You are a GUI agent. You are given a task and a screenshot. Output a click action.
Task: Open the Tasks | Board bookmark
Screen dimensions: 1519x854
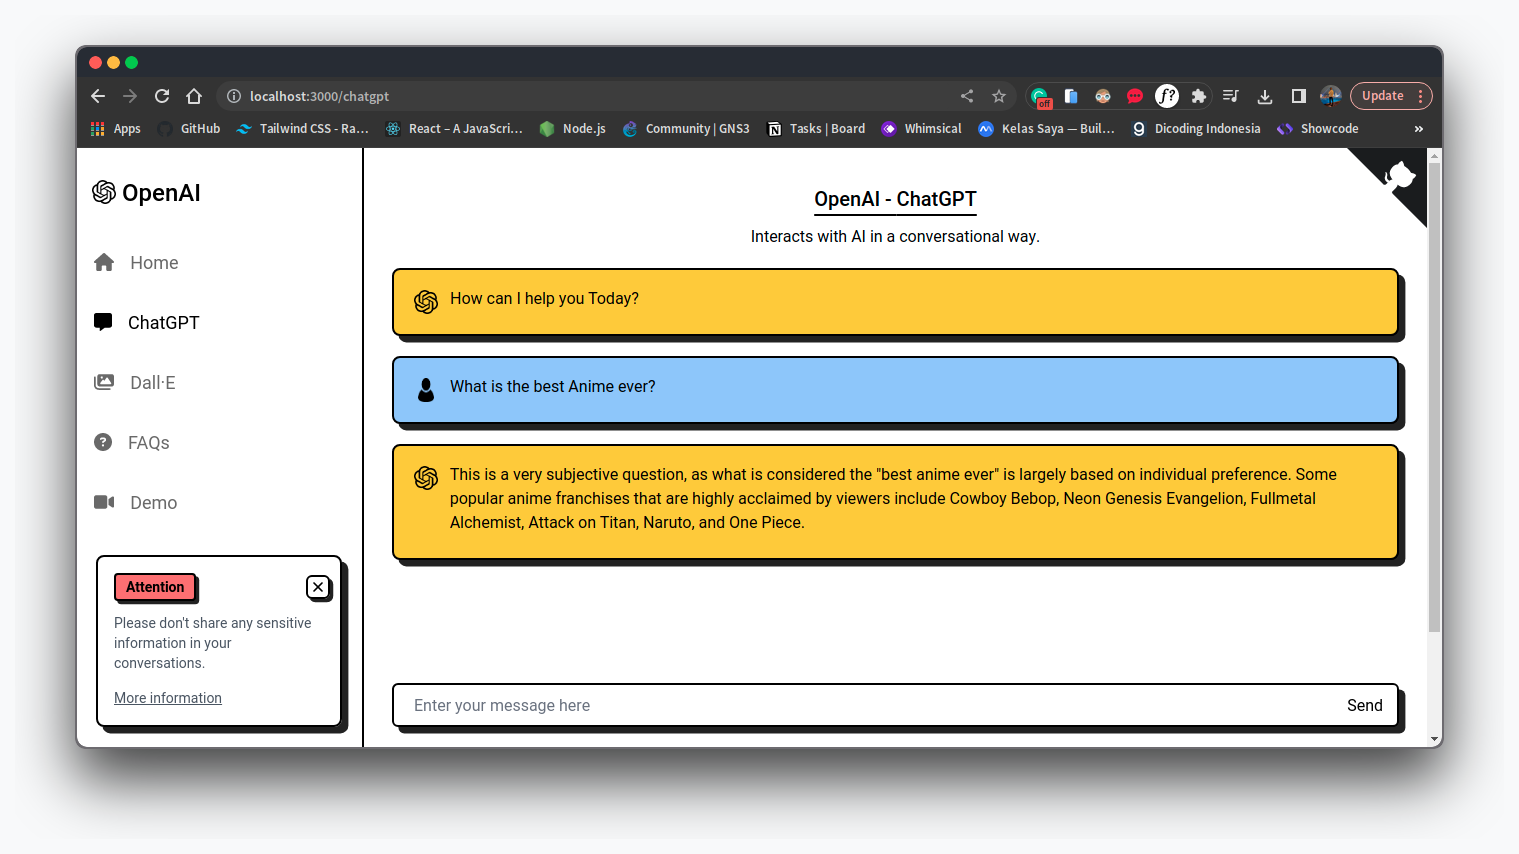coord(816,129)
